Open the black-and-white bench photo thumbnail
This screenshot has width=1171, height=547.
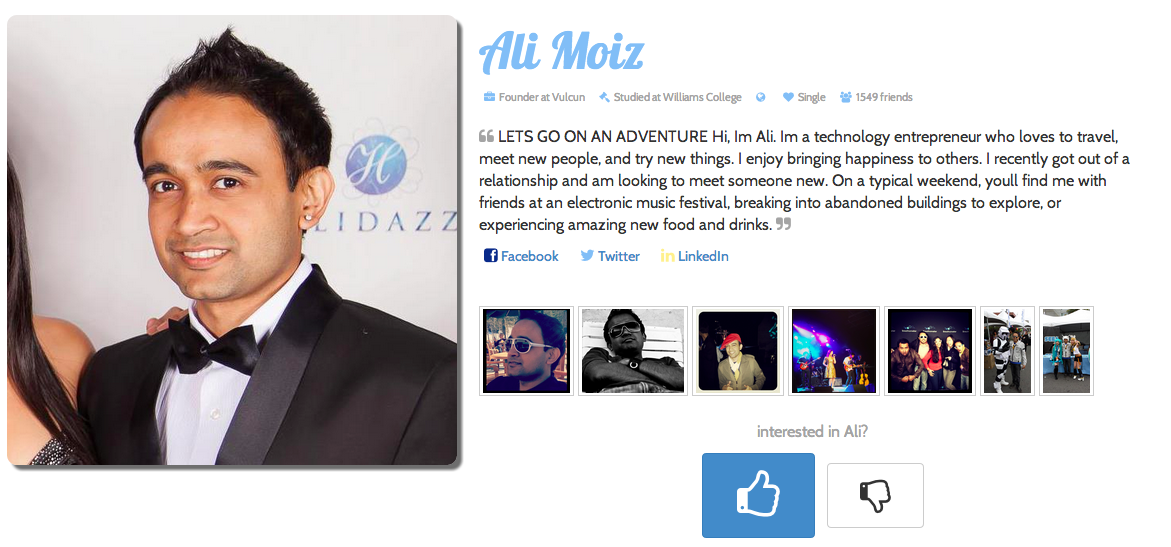tap(633, 351)
